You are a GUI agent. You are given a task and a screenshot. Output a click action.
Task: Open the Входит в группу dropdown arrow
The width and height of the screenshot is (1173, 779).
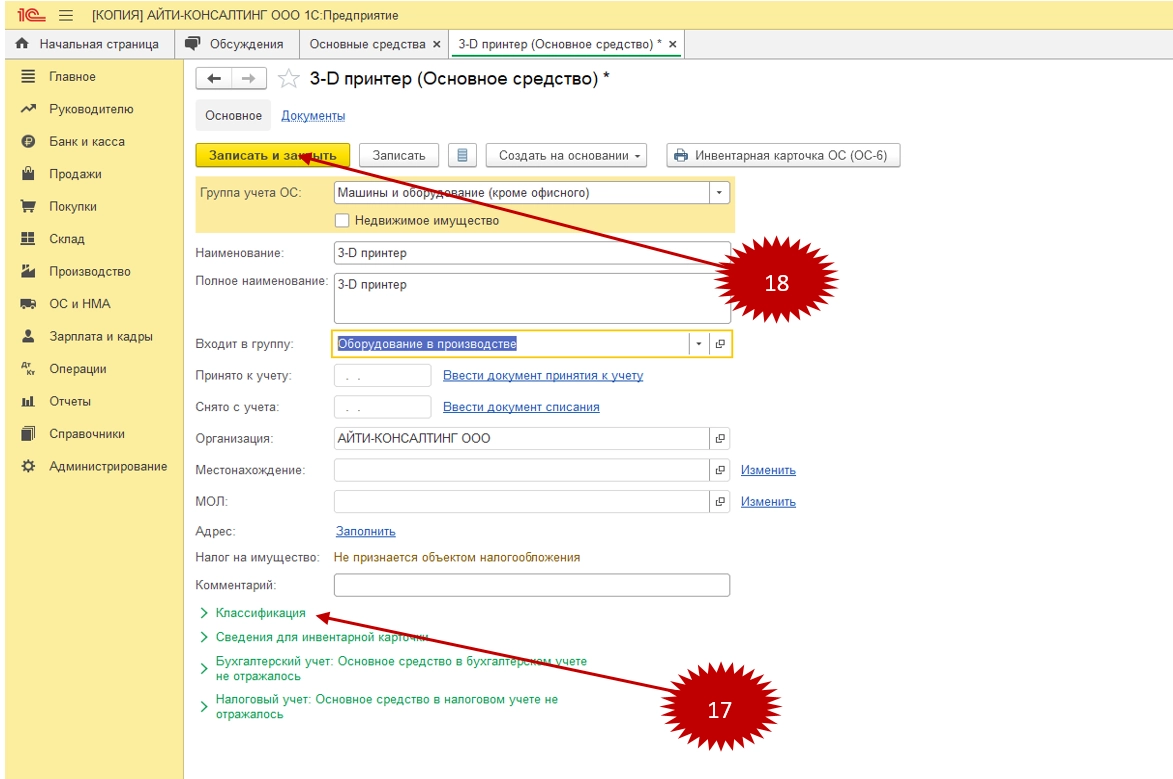699,343
